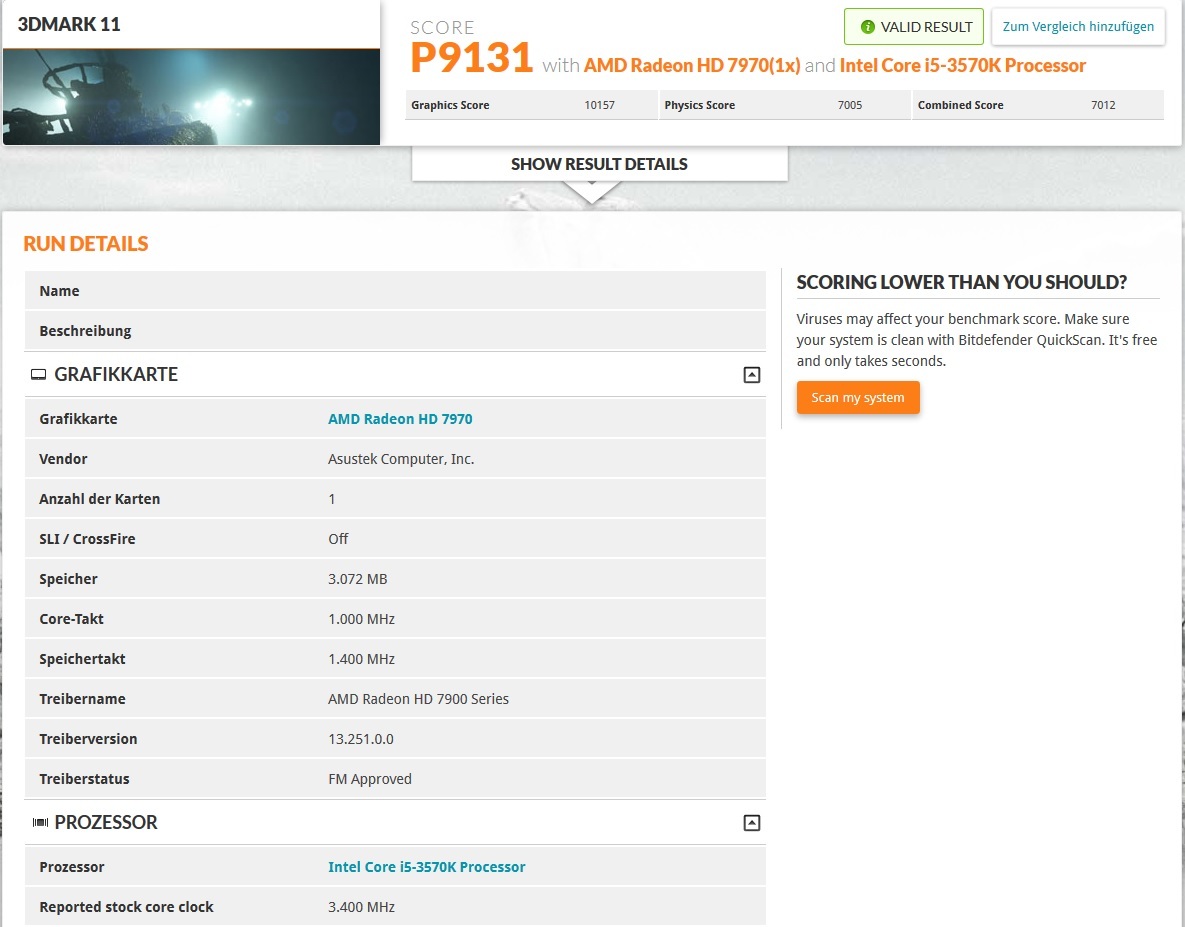The width and height of the screenshot is (1185, 927).
Task: Click the Physics Score value 7005
Action: tap(849, 105)
